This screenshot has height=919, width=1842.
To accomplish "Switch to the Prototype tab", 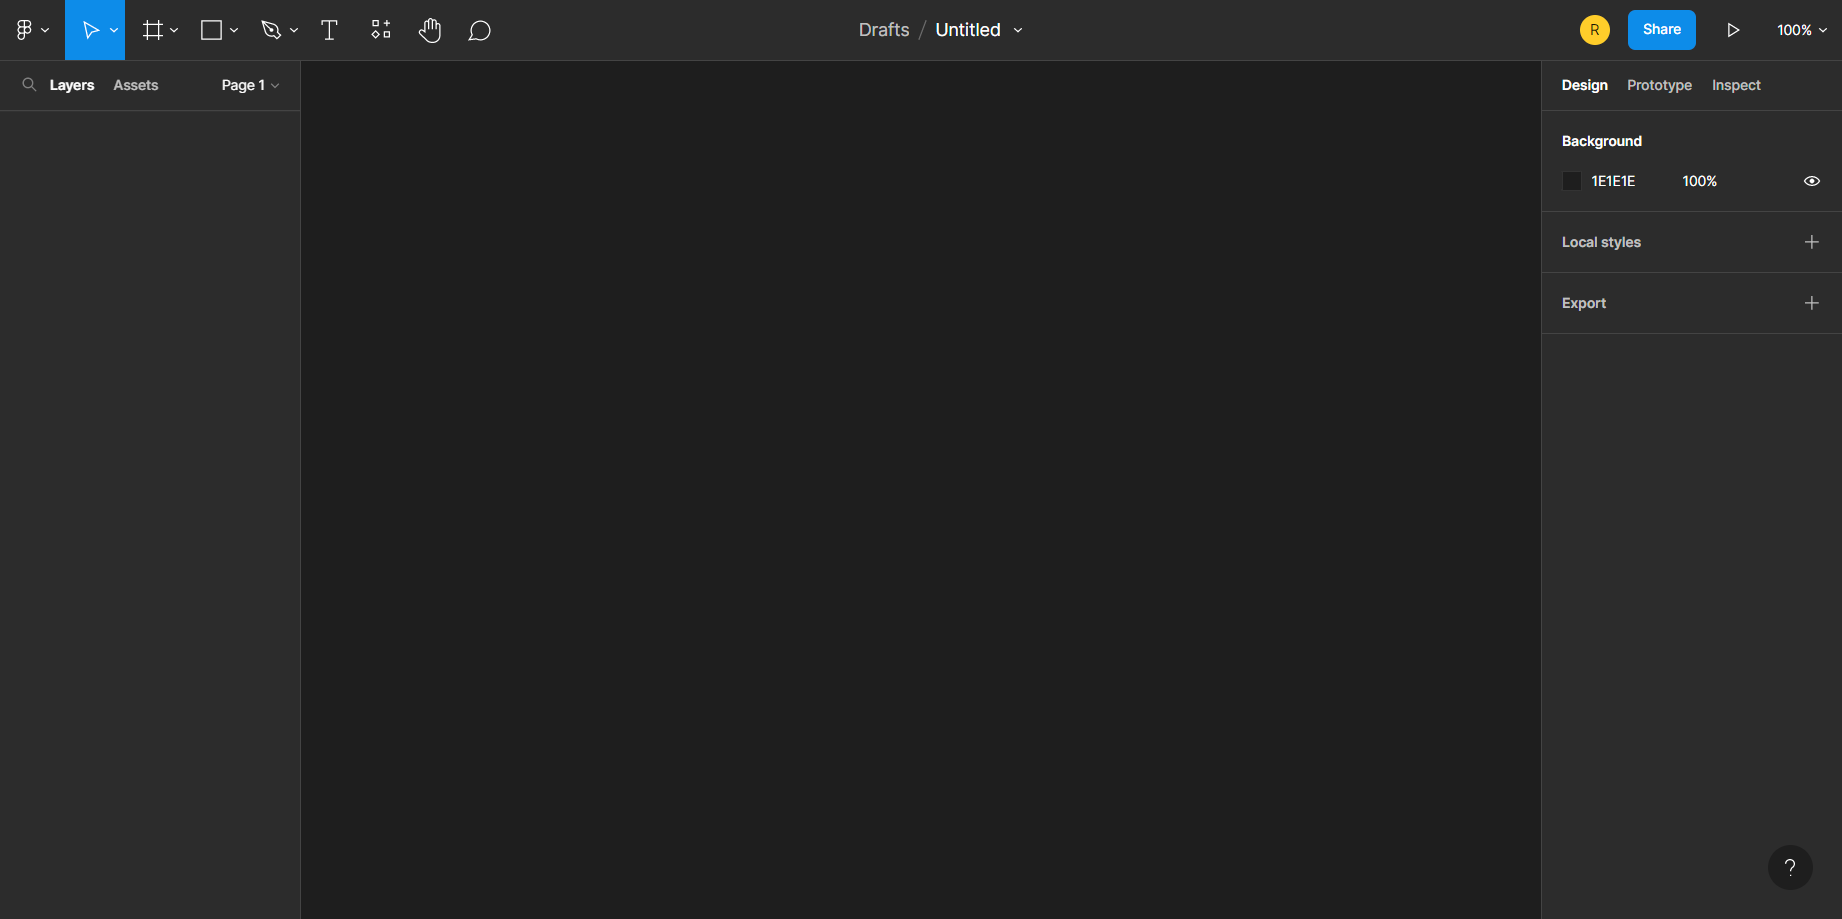I will click(1659, 85).
